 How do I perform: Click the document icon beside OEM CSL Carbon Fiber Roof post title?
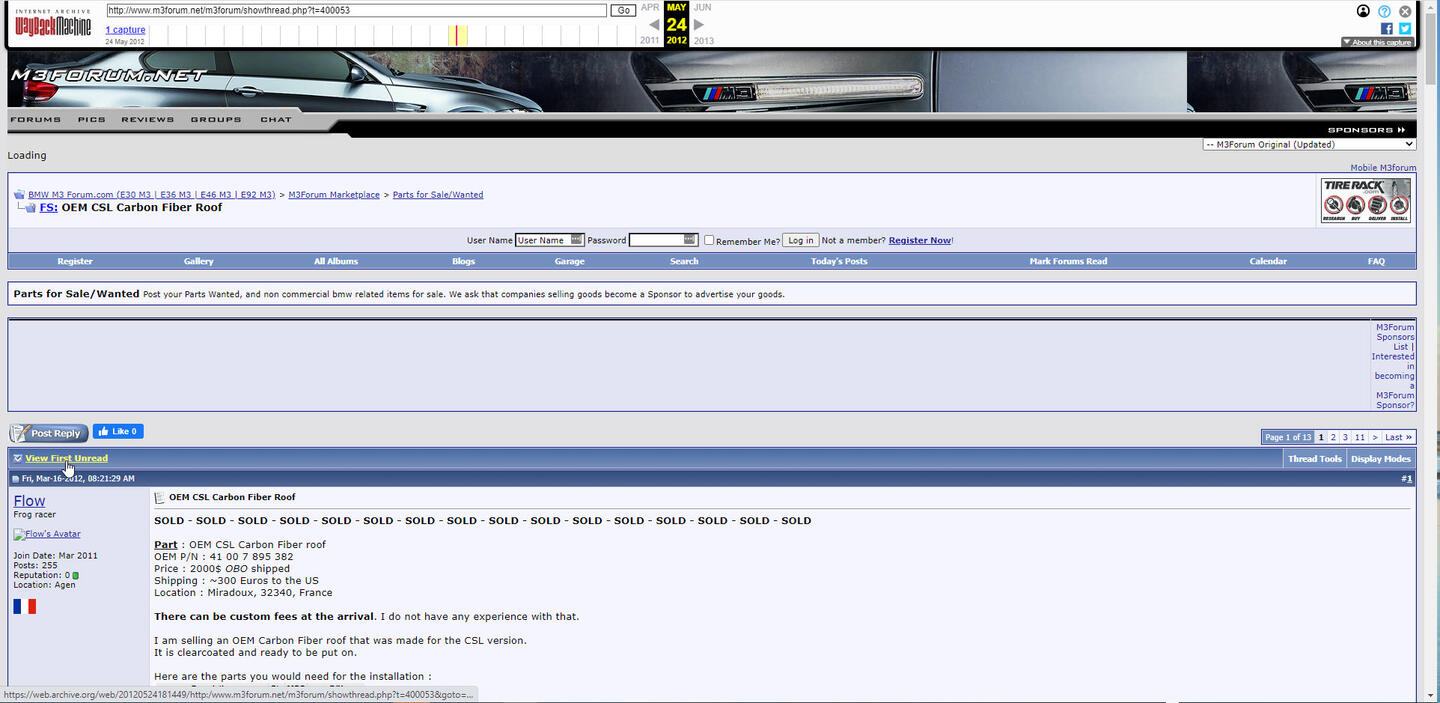point(159,497)
